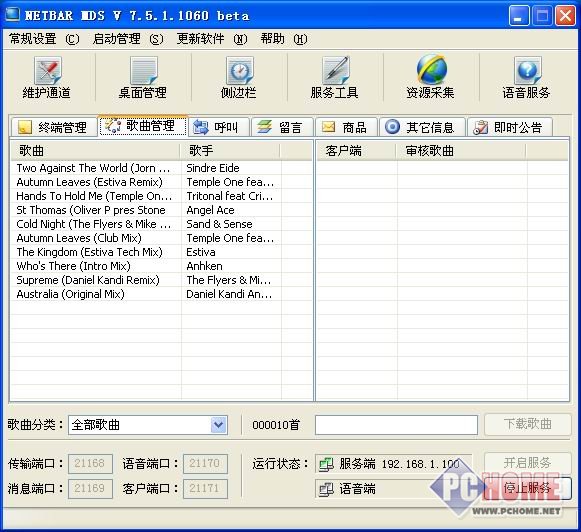The width and height of the screenshot is (581, 532).
Task: Select Supreme (Daniel Kandi Remix) row
Action: pos(88,280)
